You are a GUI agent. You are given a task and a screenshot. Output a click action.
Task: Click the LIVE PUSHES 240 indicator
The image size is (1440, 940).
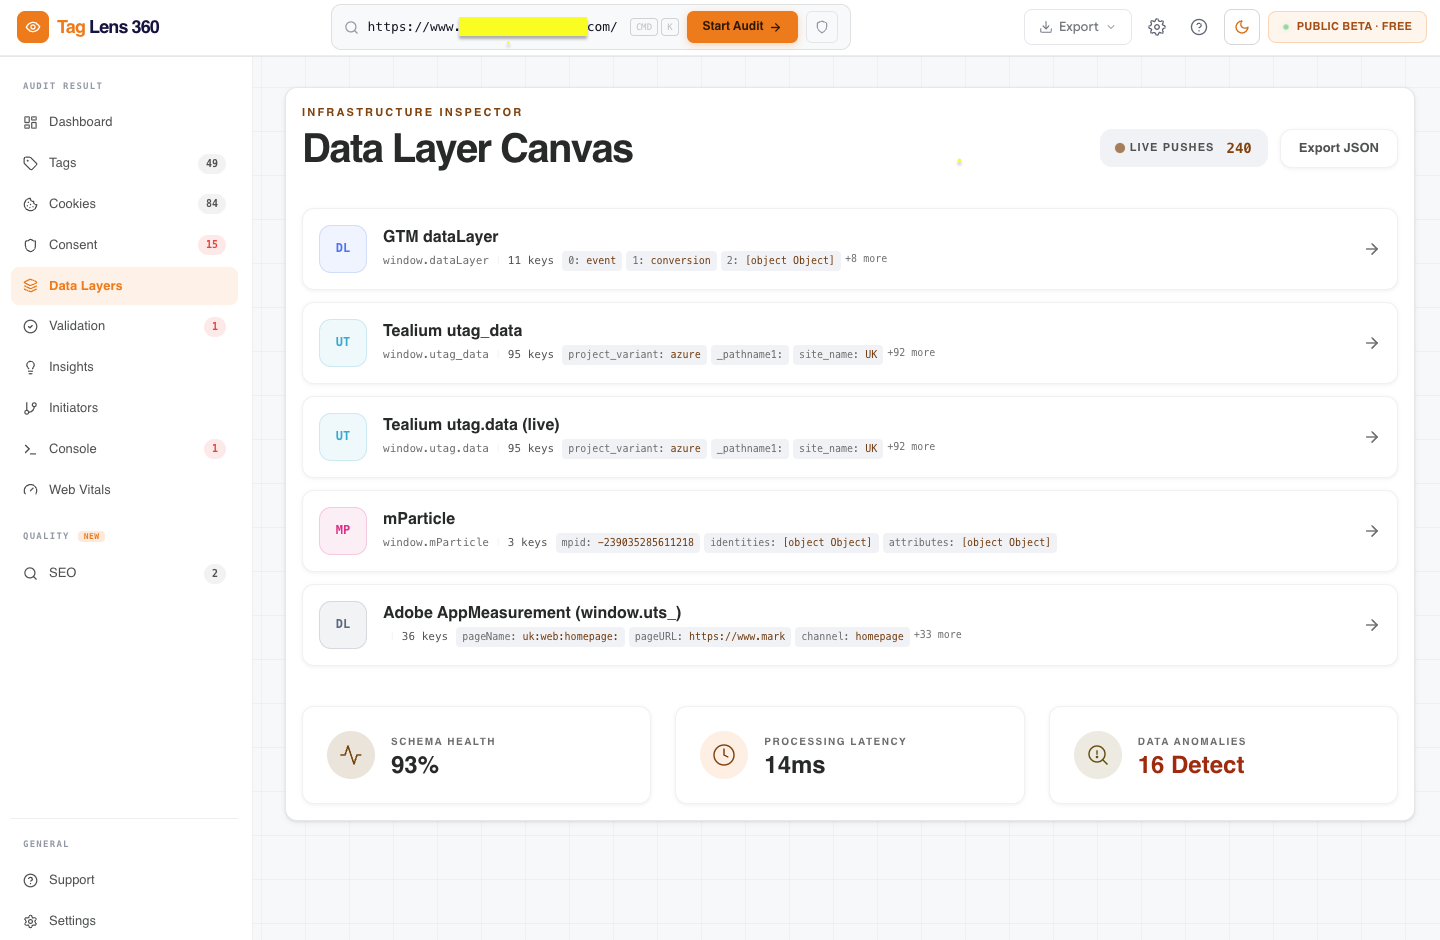point(1184,148)
